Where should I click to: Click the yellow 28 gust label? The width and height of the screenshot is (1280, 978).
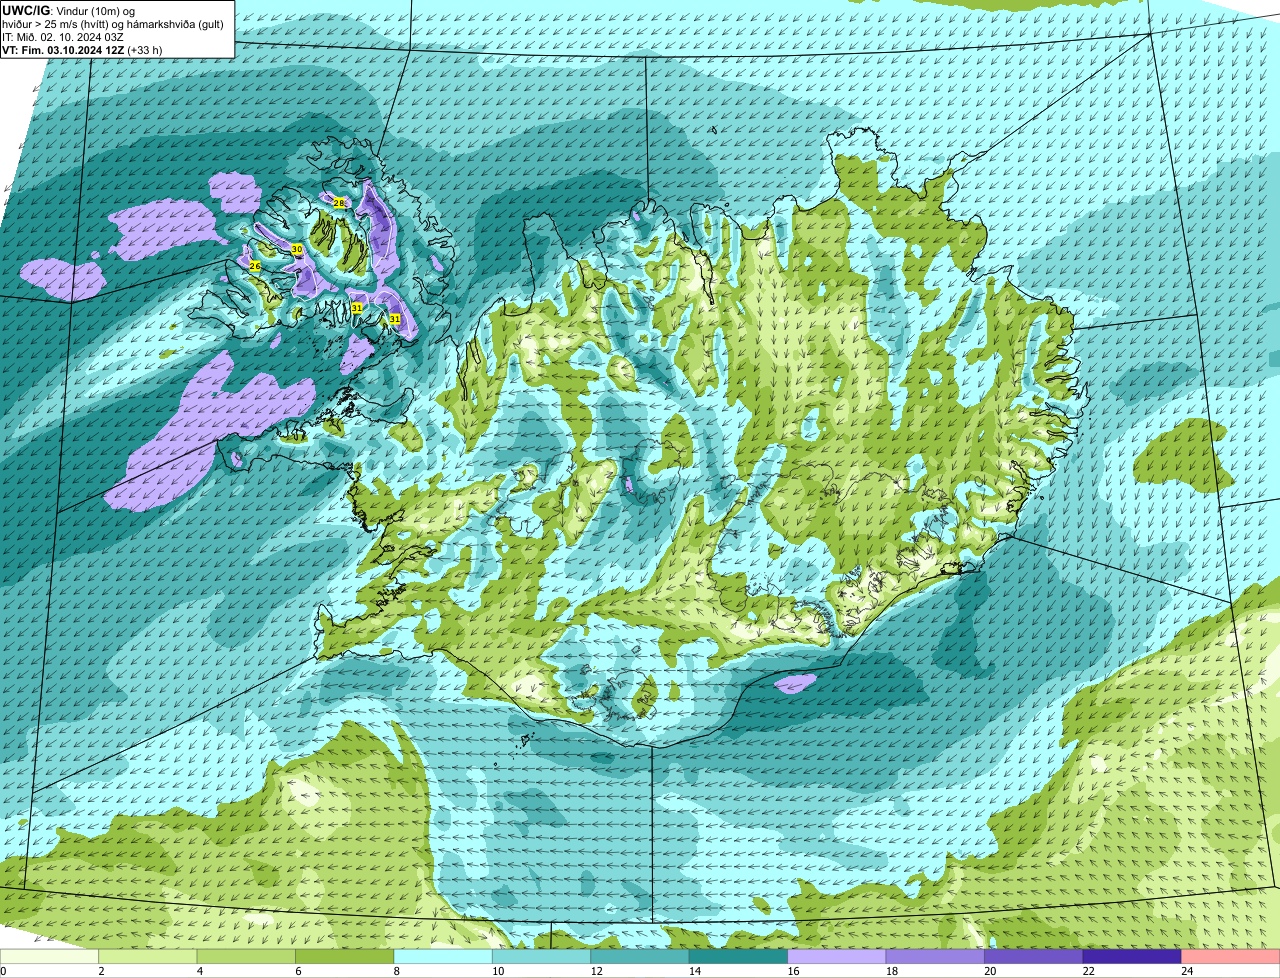(x=339, y=203)
